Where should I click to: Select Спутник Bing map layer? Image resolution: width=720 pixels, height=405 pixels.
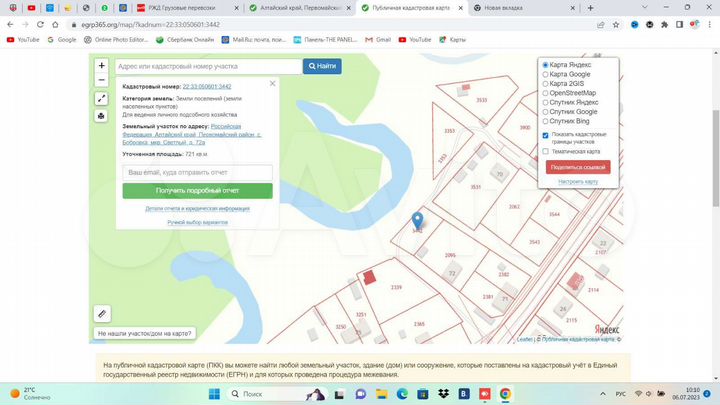pyautogui.click(x=545, y=121)
